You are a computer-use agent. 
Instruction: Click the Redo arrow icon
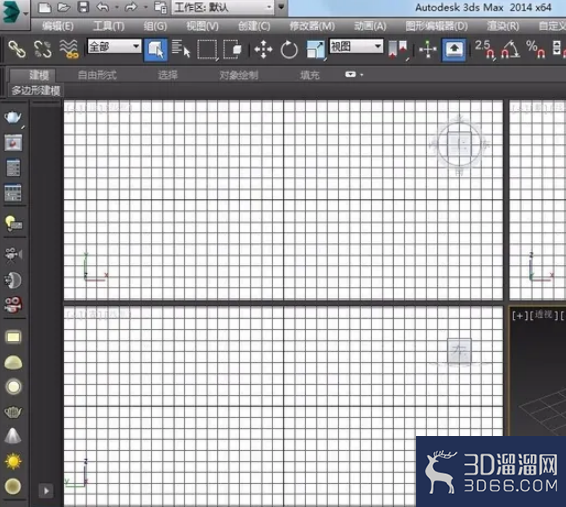click(x=131, y=7)
